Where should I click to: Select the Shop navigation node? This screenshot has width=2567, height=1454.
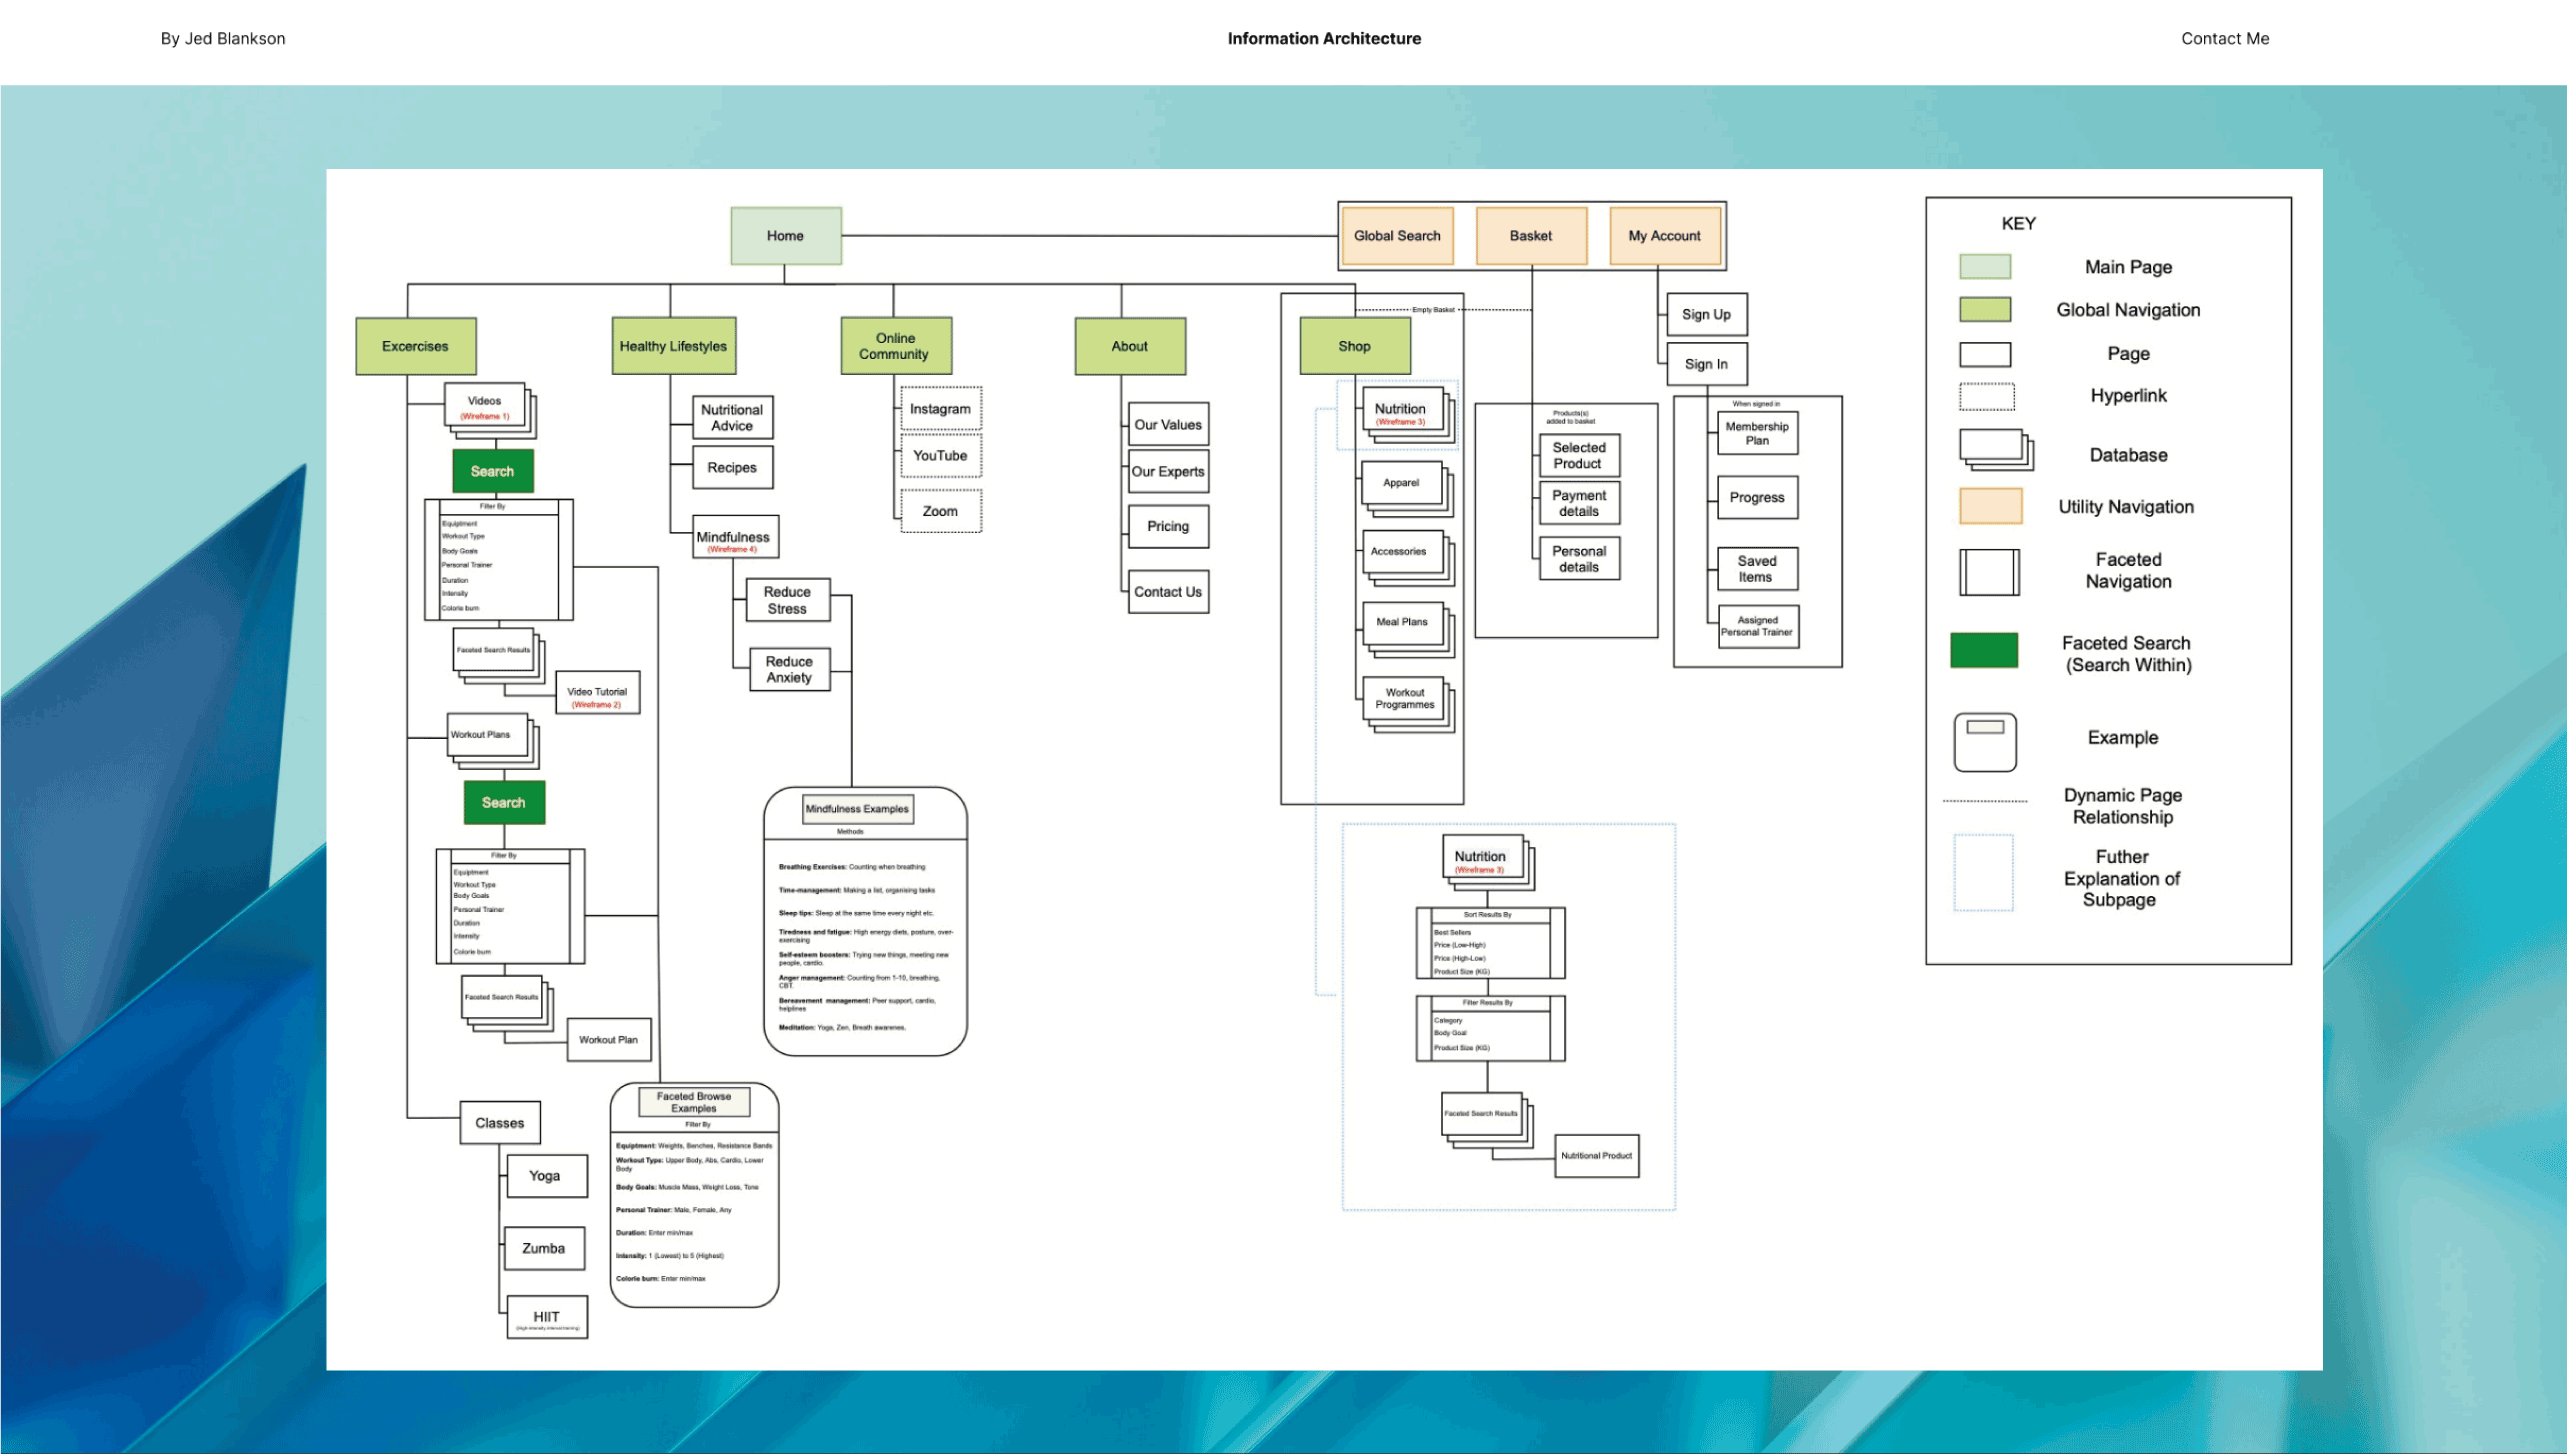coord(1354,346)
